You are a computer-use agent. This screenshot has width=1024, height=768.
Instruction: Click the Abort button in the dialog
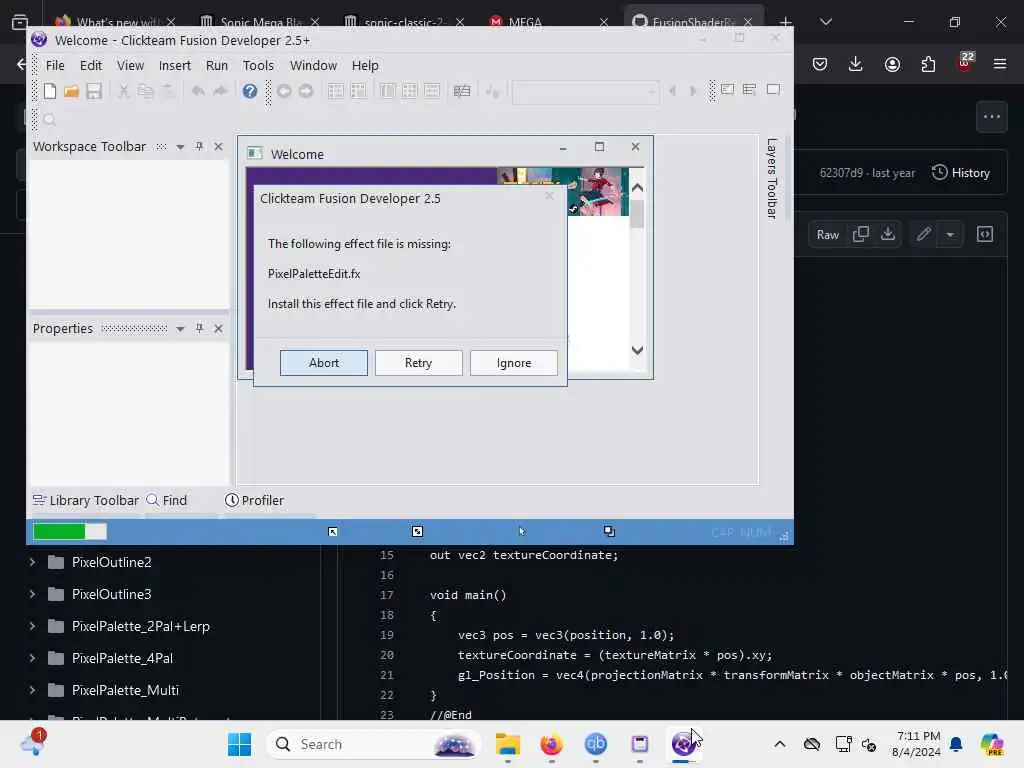point(324,362)
